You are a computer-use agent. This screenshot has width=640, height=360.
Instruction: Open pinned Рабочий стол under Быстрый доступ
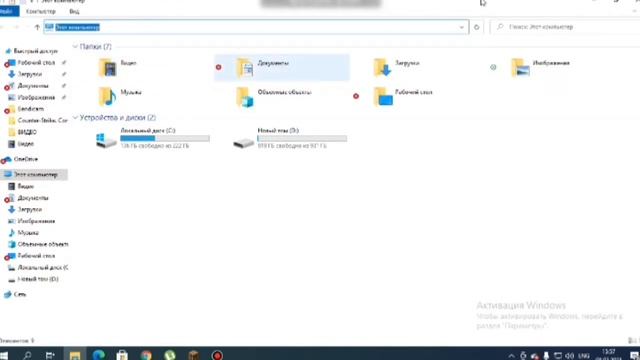[x=36, y=62]
